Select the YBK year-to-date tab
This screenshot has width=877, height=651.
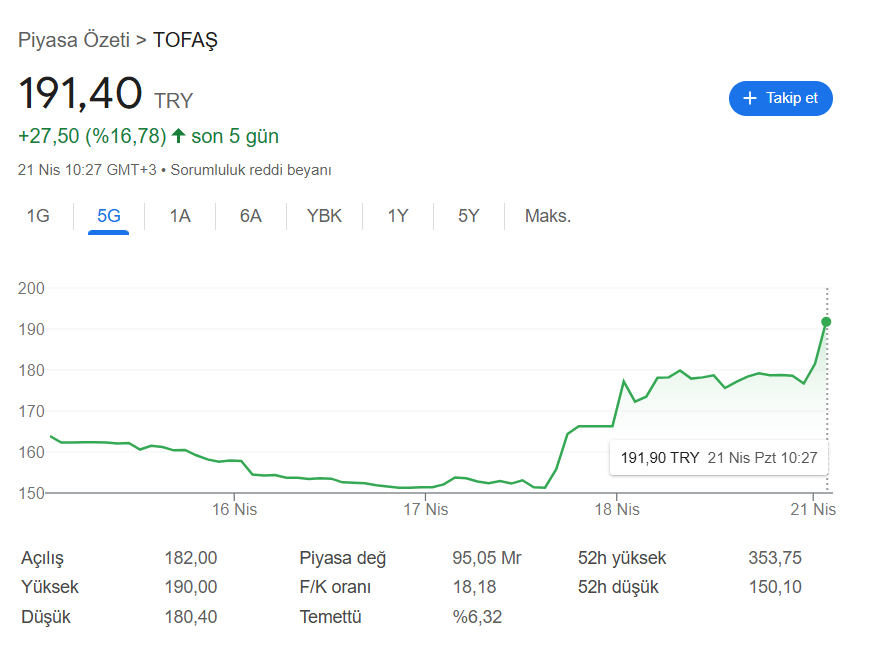click(x=324, y=216)
